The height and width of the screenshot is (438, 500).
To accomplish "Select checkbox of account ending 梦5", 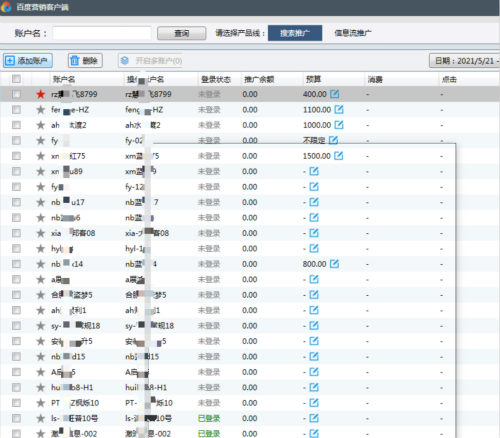I will (x=16, y=295).
